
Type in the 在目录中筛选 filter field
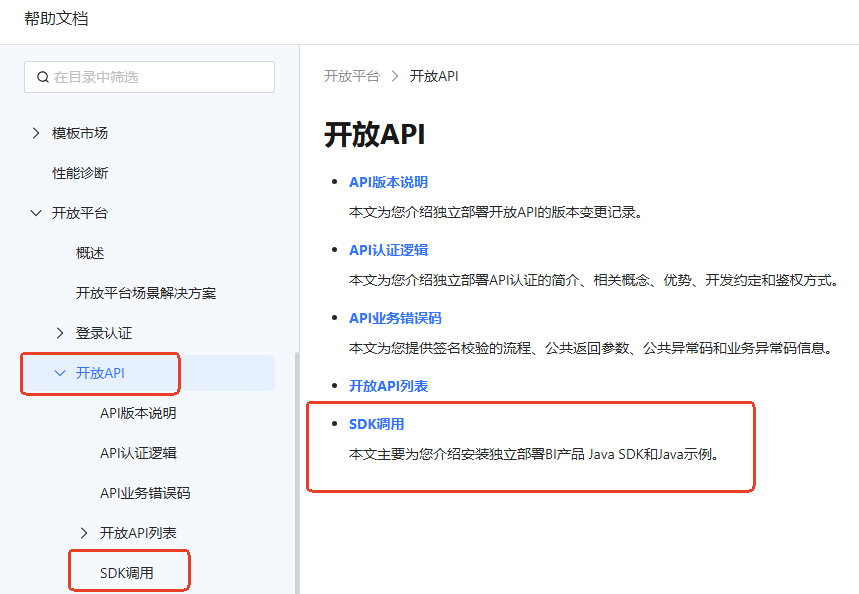coord(160,77)
